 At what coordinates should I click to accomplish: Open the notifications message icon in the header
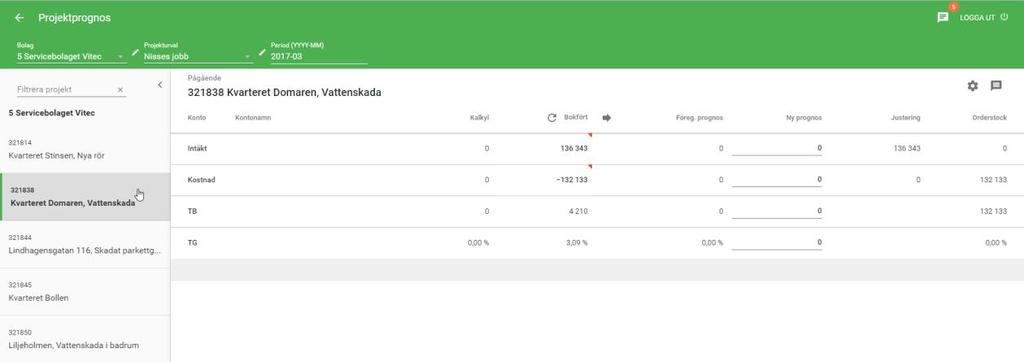click(x=942, y=18)
